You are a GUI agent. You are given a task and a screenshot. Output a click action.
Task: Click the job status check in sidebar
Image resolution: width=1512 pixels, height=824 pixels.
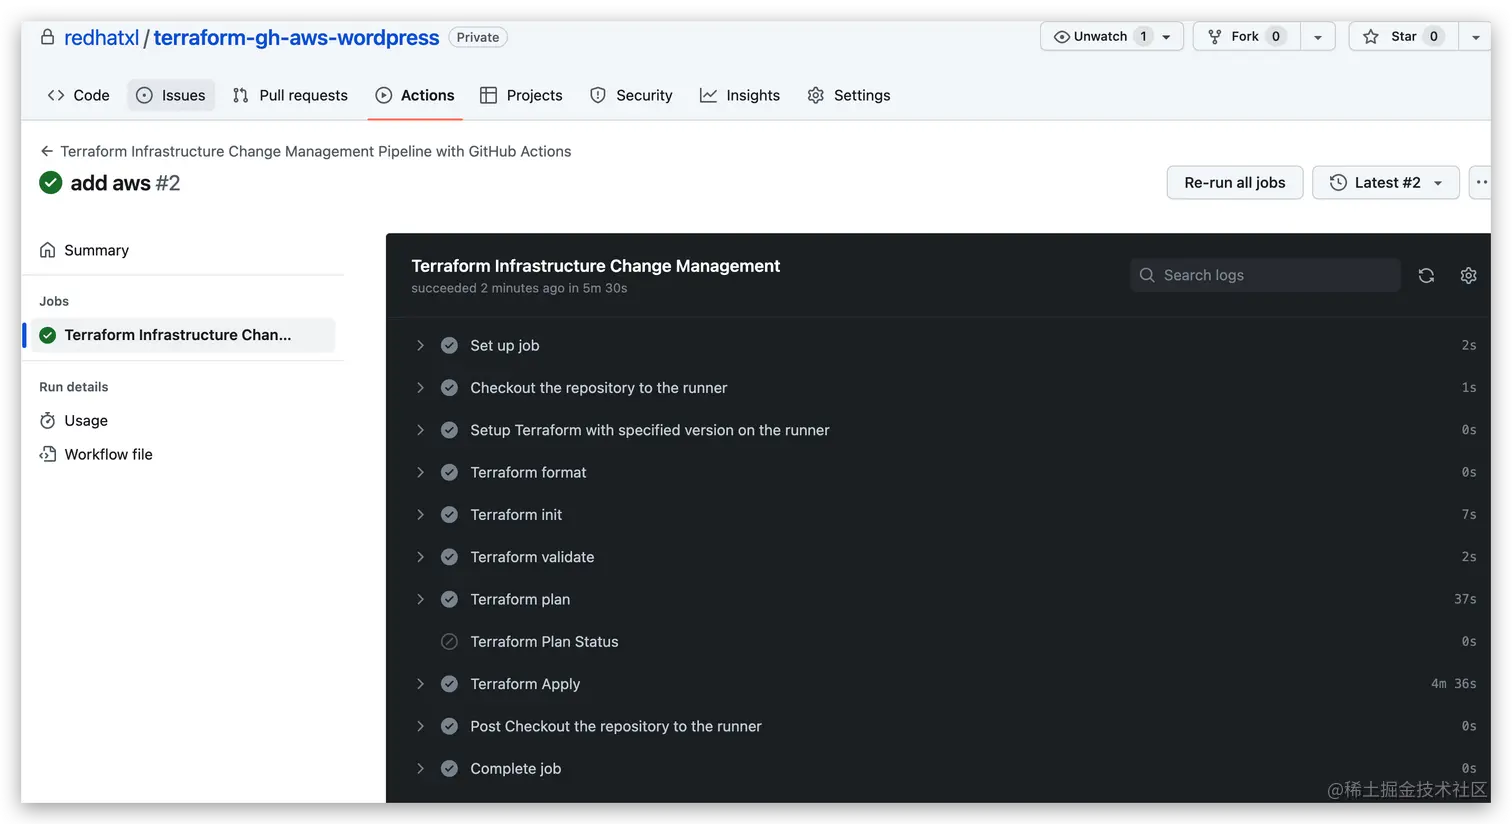click(47, 335)
